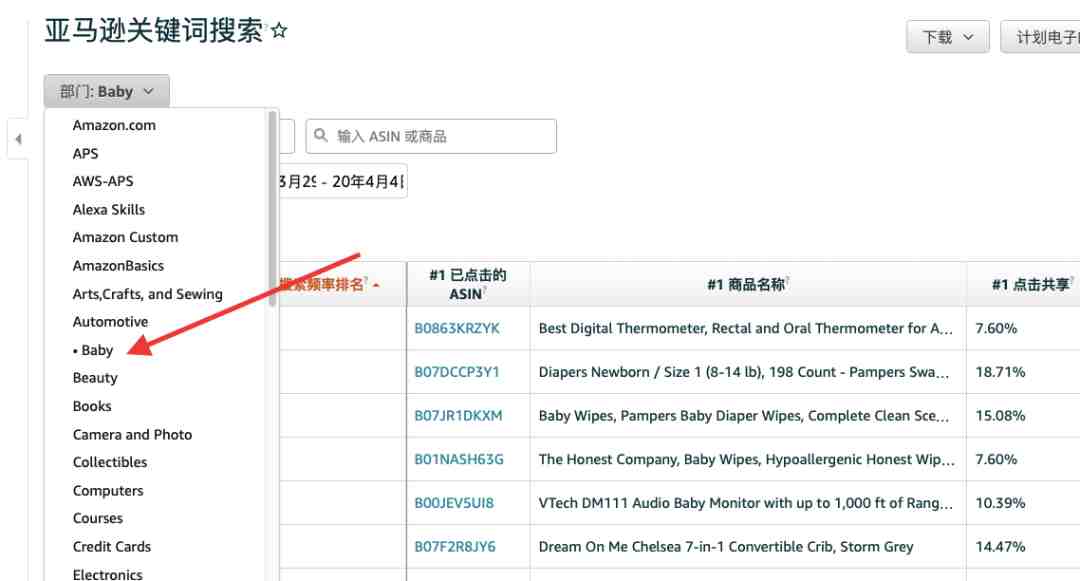Select Electronics department option

tap(107, 574)
